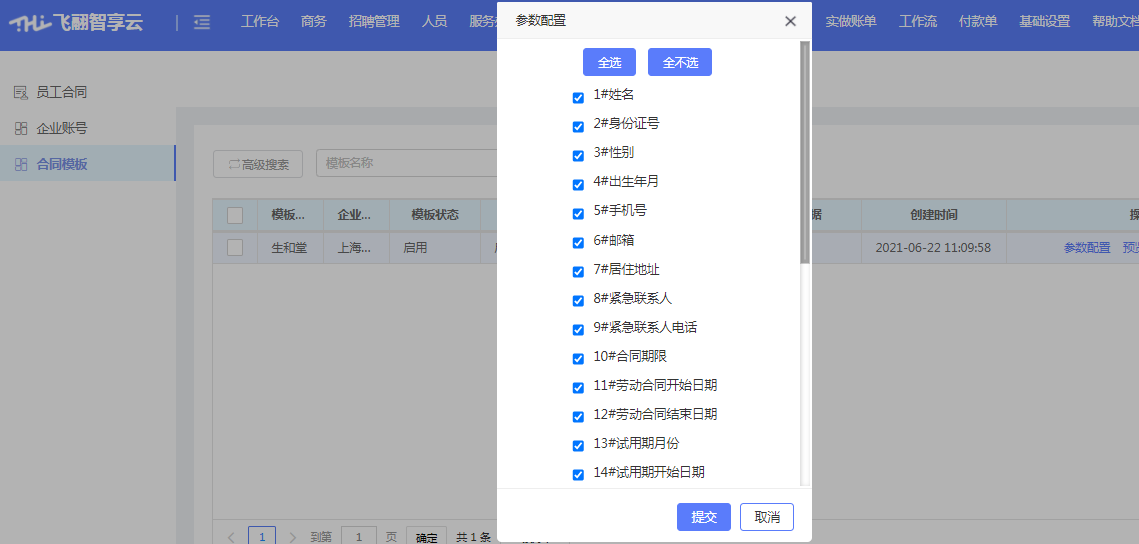Submit parameters with 提交 button
The height and width of the screenshot is (544, 1139).
(704, 517)
